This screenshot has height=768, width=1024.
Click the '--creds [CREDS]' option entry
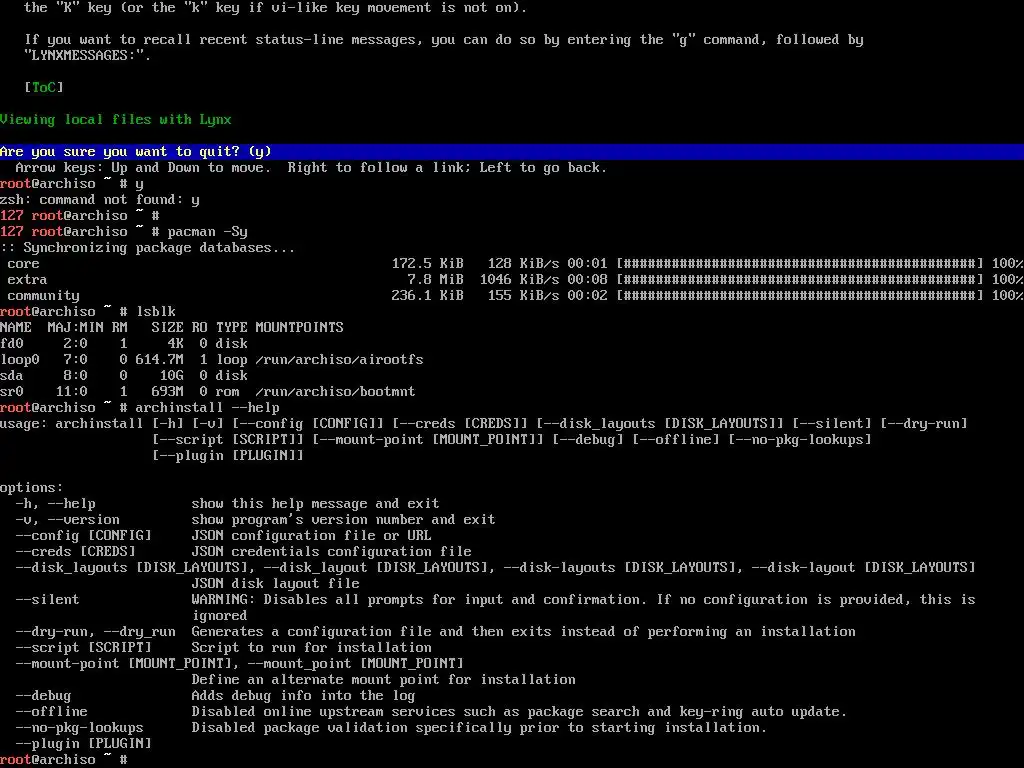(76, 552)
